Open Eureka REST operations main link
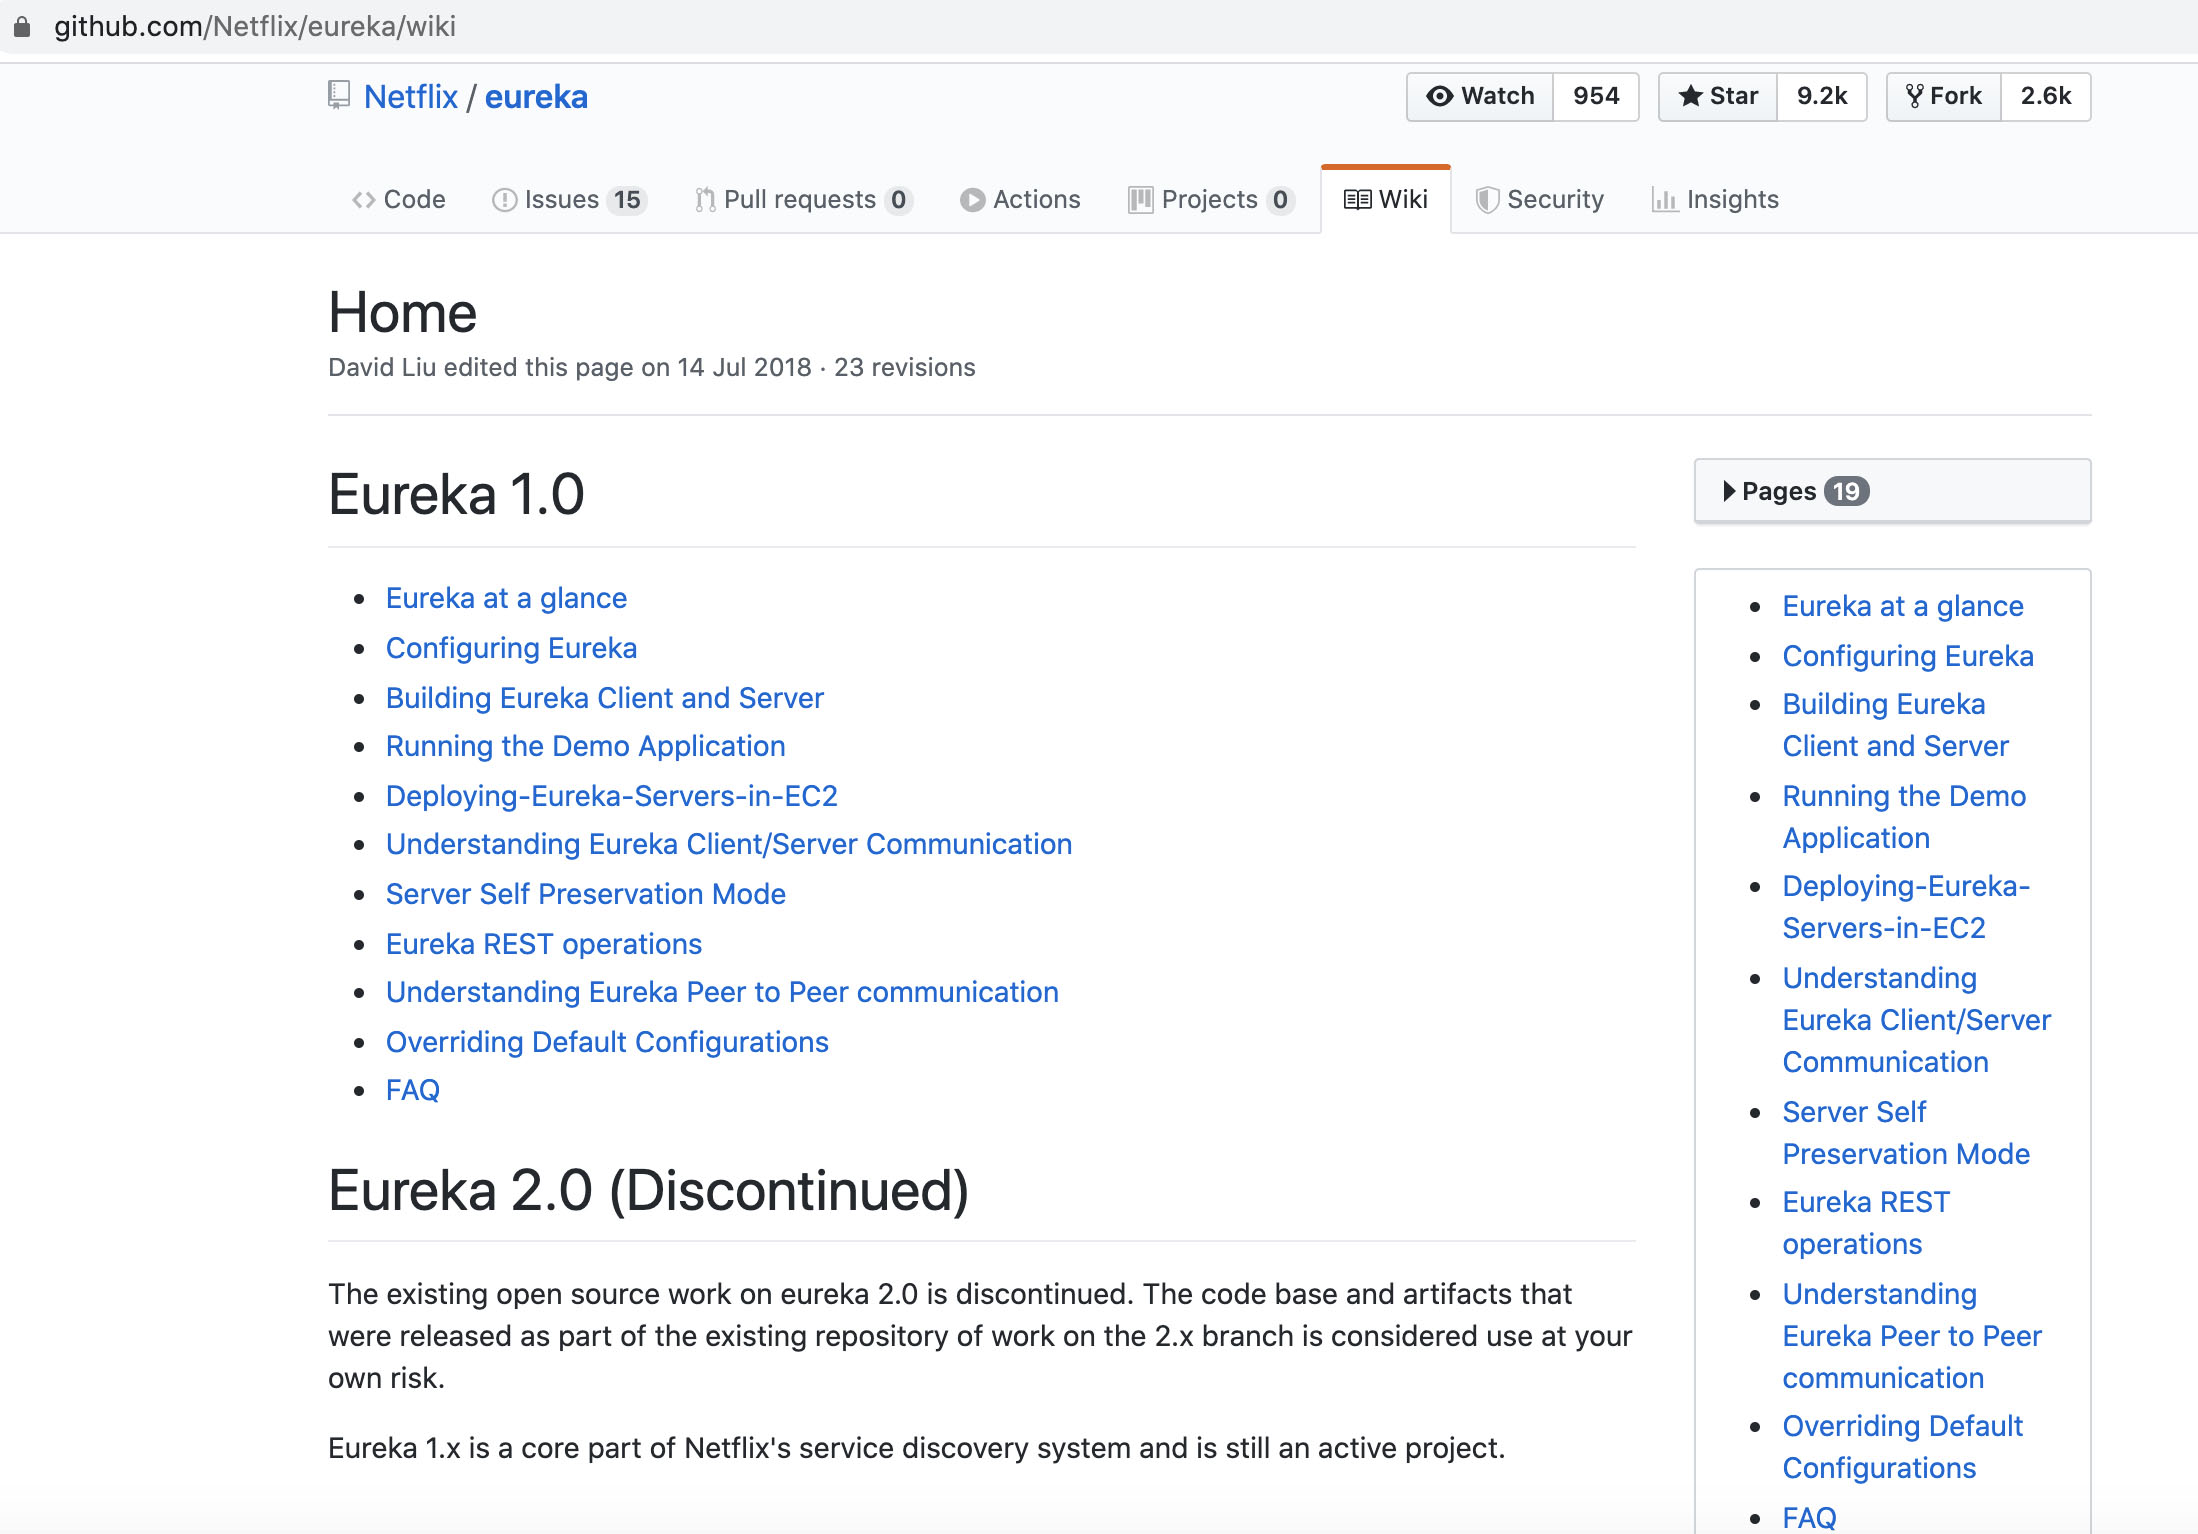The image size is (2198, 1534). pos(543,944)
